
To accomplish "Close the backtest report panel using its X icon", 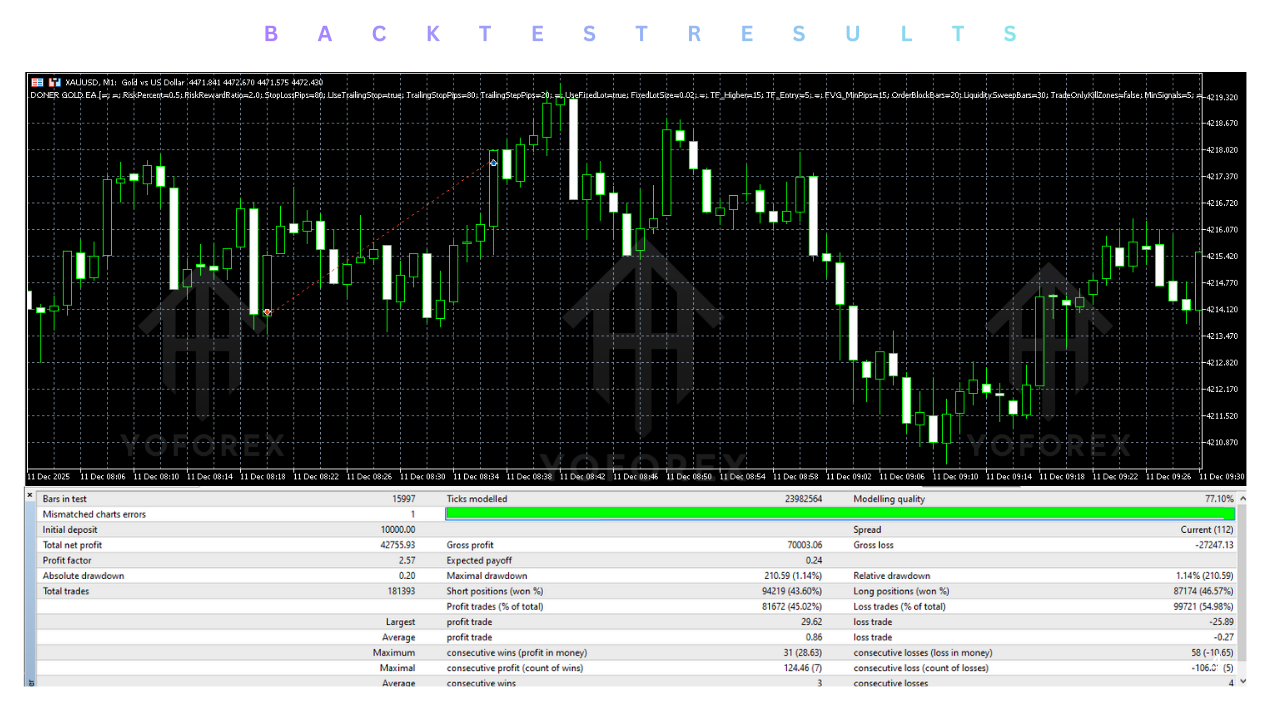I will click(29, 494).
